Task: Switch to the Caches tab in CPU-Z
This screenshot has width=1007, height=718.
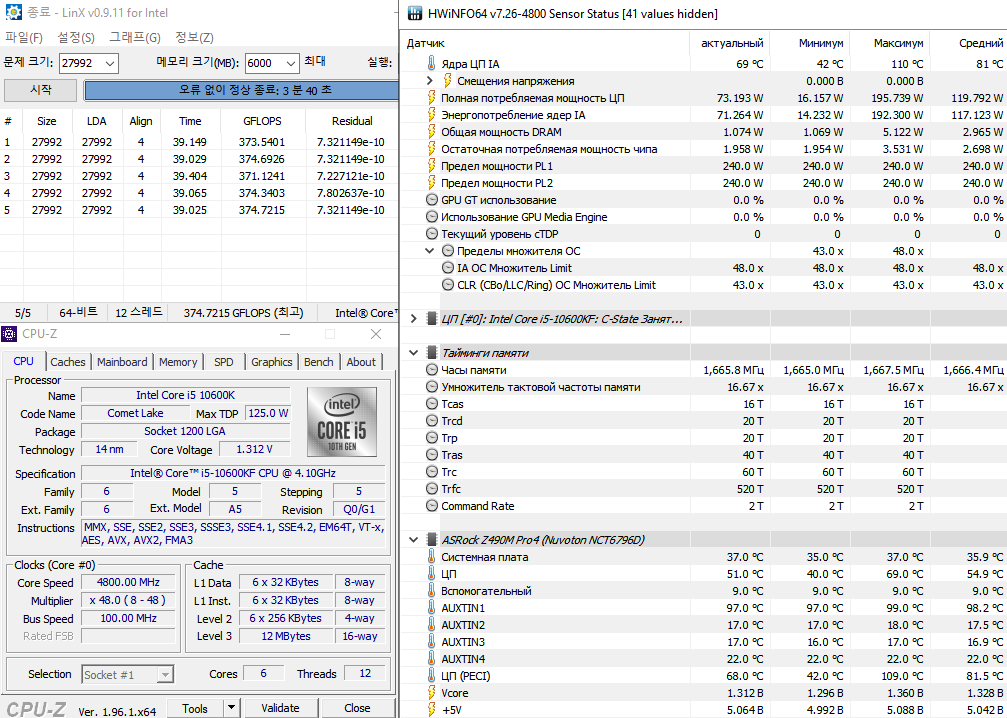Action: pyautogui.click(x=67, y=362)
